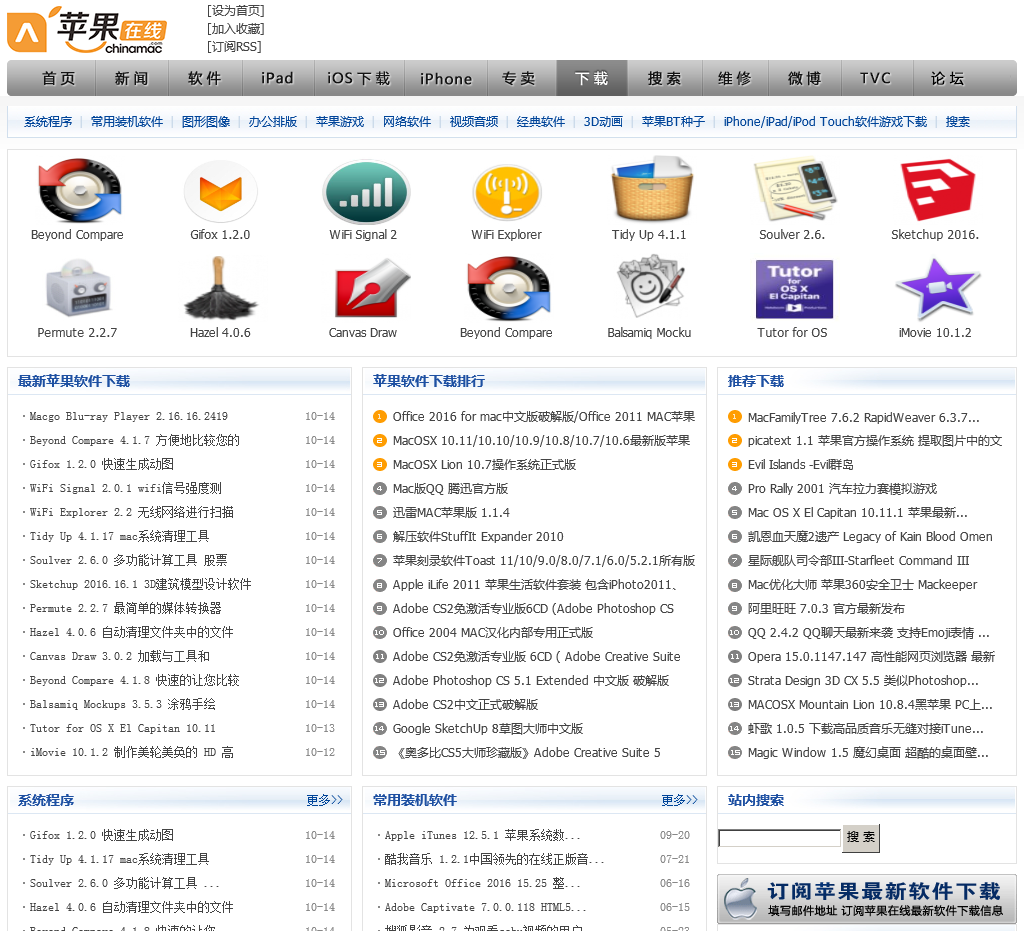
Task: Open the iPad navigation tab
Action: coord(278,78)
